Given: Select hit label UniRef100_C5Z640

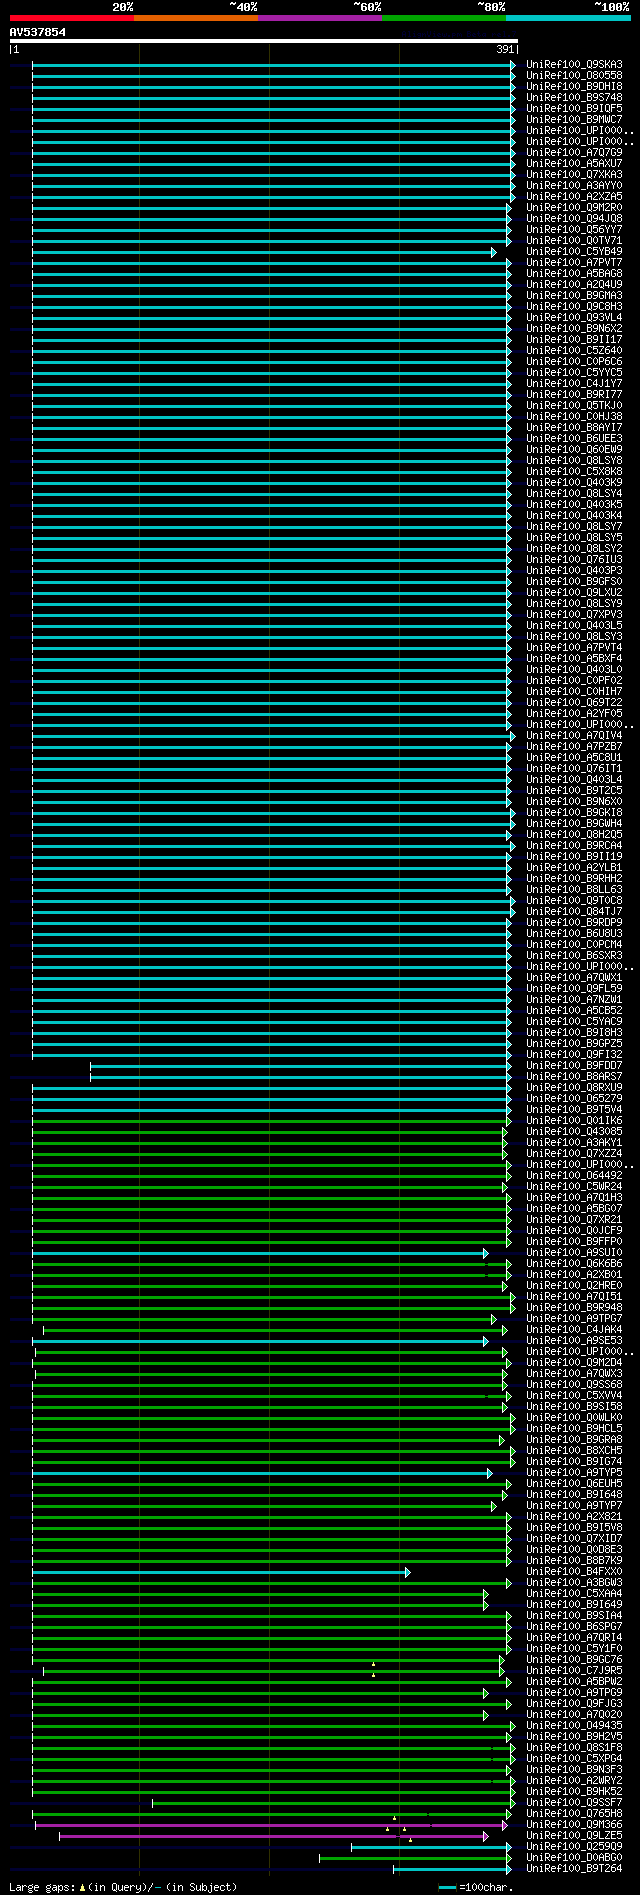Looking at the screenshot, I should 574,351.
